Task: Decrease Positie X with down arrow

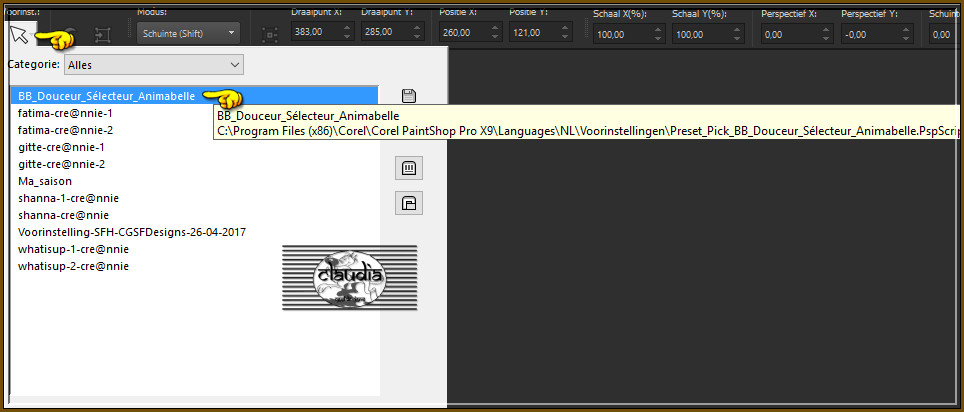Action: [496, 38]
